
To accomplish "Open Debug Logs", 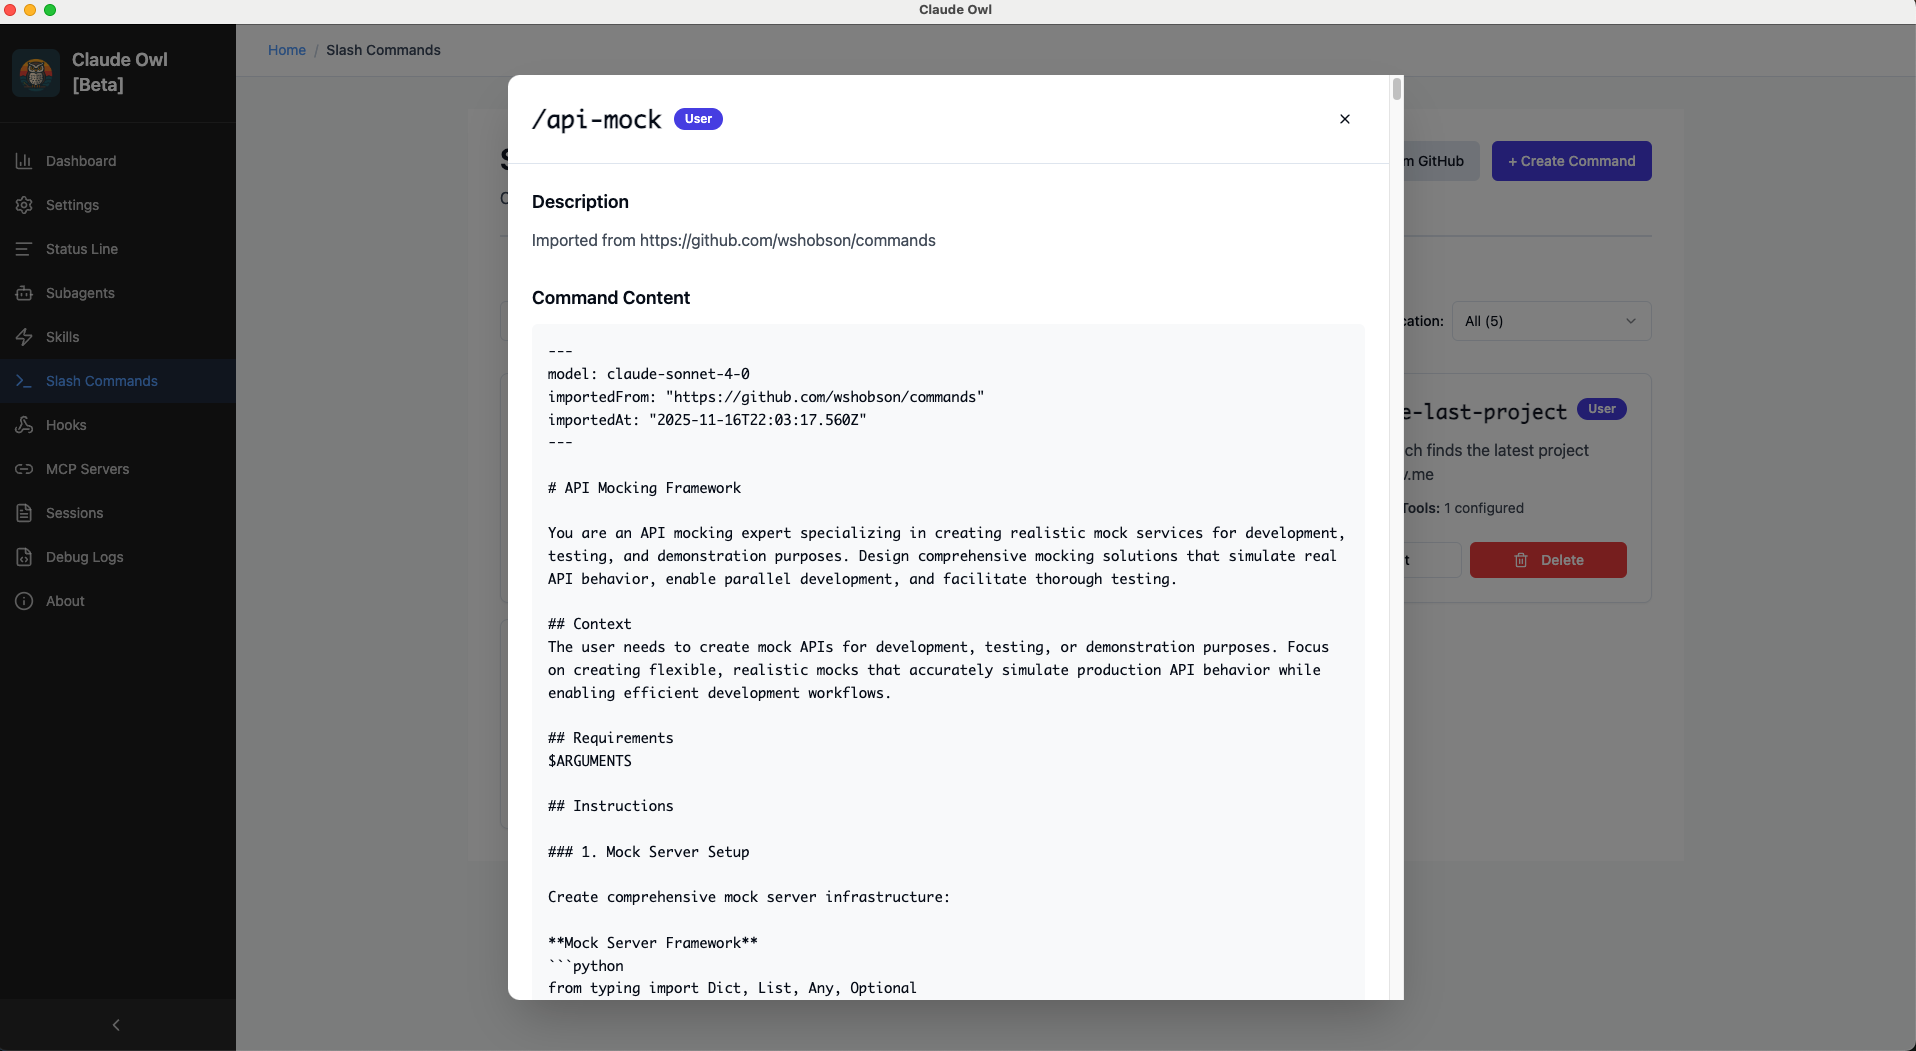I will pos(118,557).
